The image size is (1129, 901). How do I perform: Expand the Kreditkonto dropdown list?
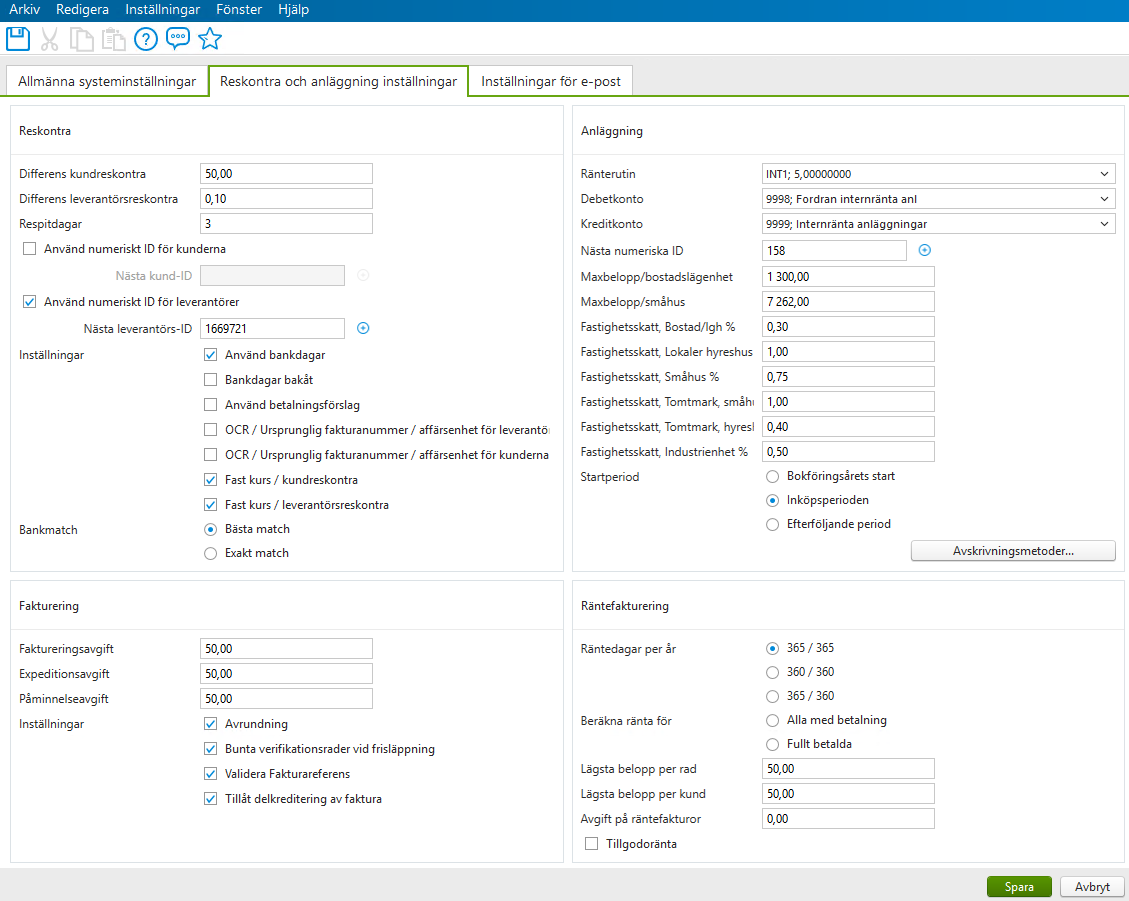tap(1106, 224)
